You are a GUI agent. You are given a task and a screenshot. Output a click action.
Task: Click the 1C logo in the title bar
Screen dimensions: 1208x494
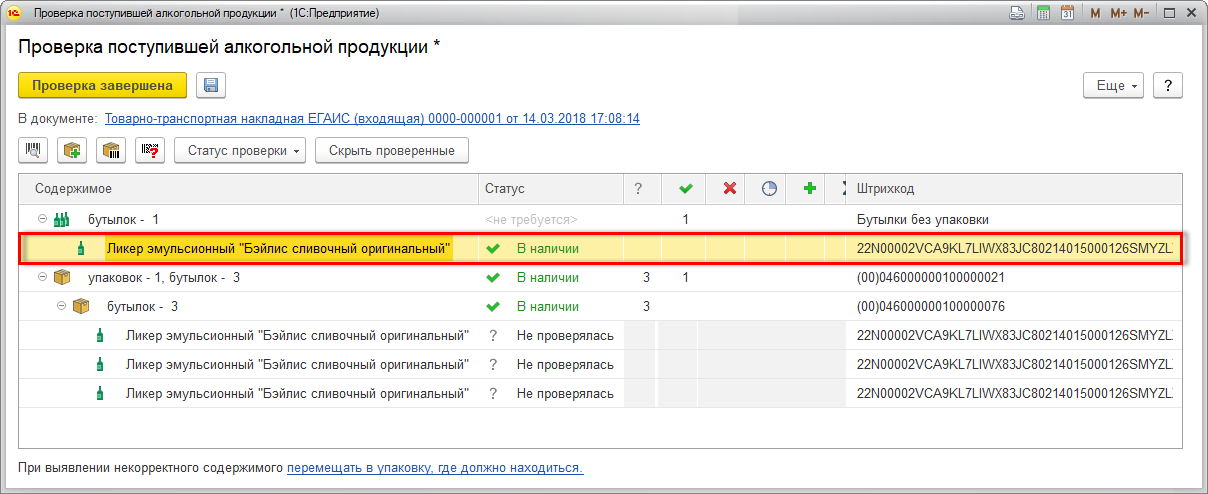(x=15, y=13)
